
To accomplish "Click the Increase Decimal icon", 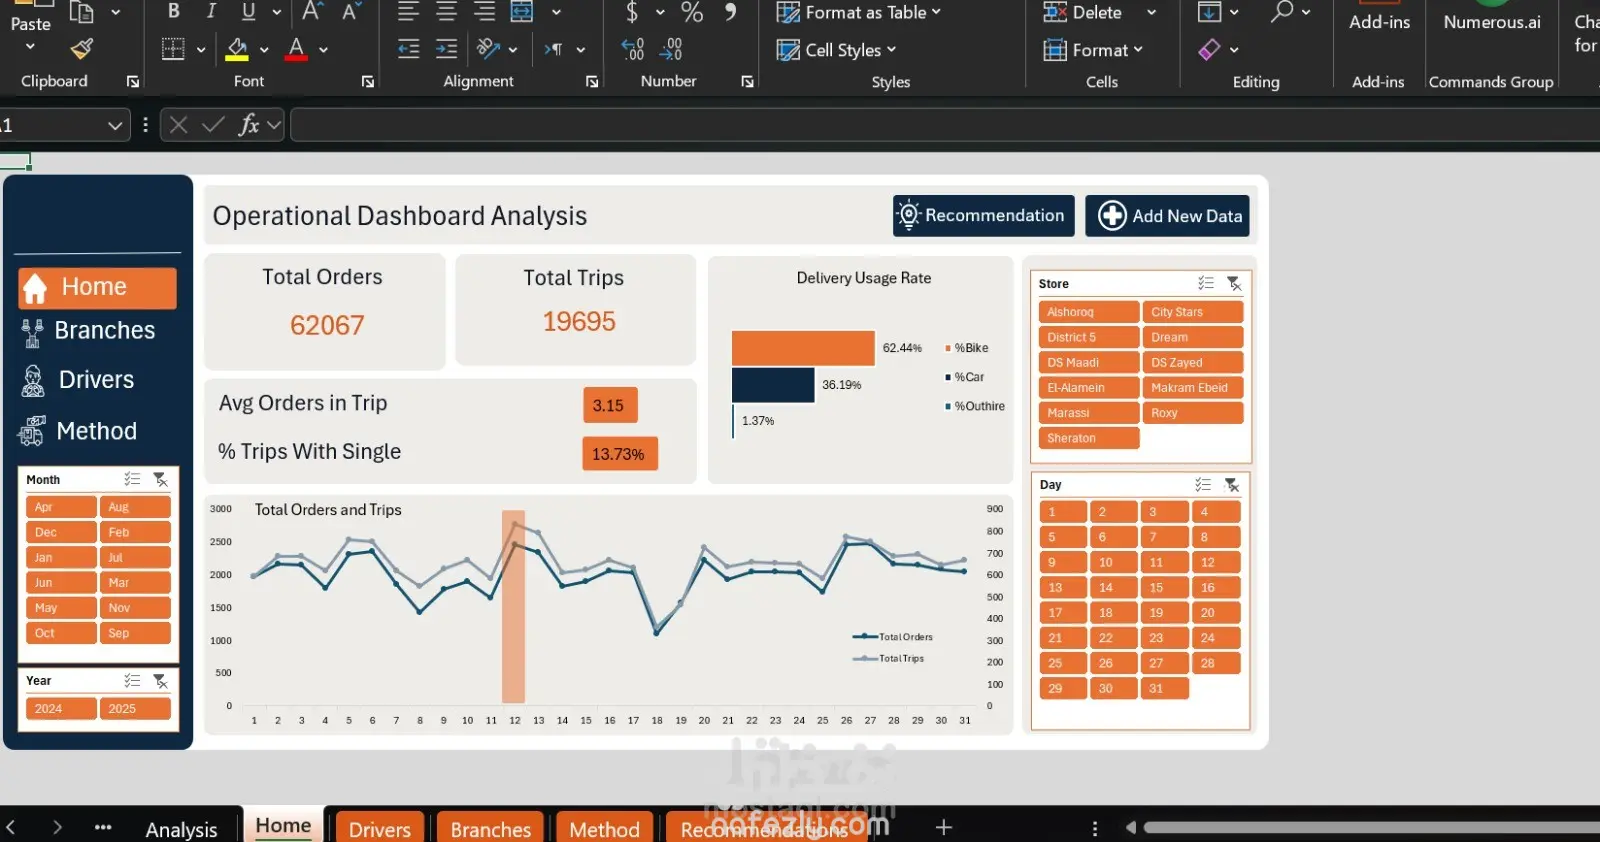I will pos(633,49).
